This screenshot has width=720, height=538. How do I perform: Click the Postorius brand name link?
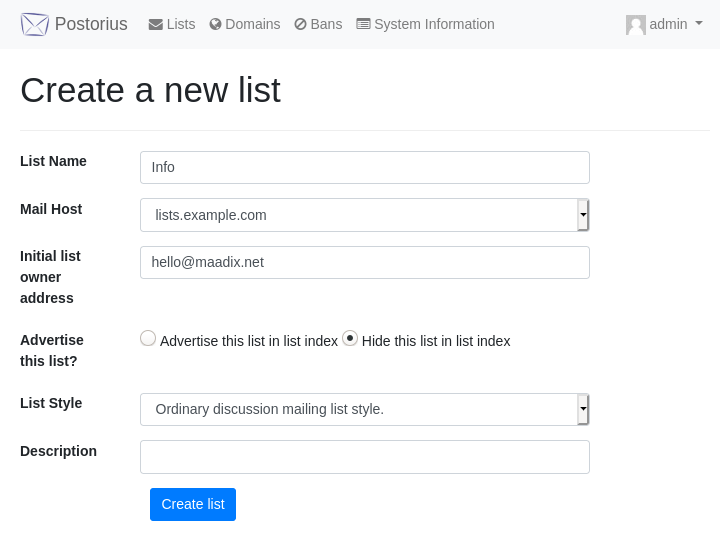pos(91,24)
